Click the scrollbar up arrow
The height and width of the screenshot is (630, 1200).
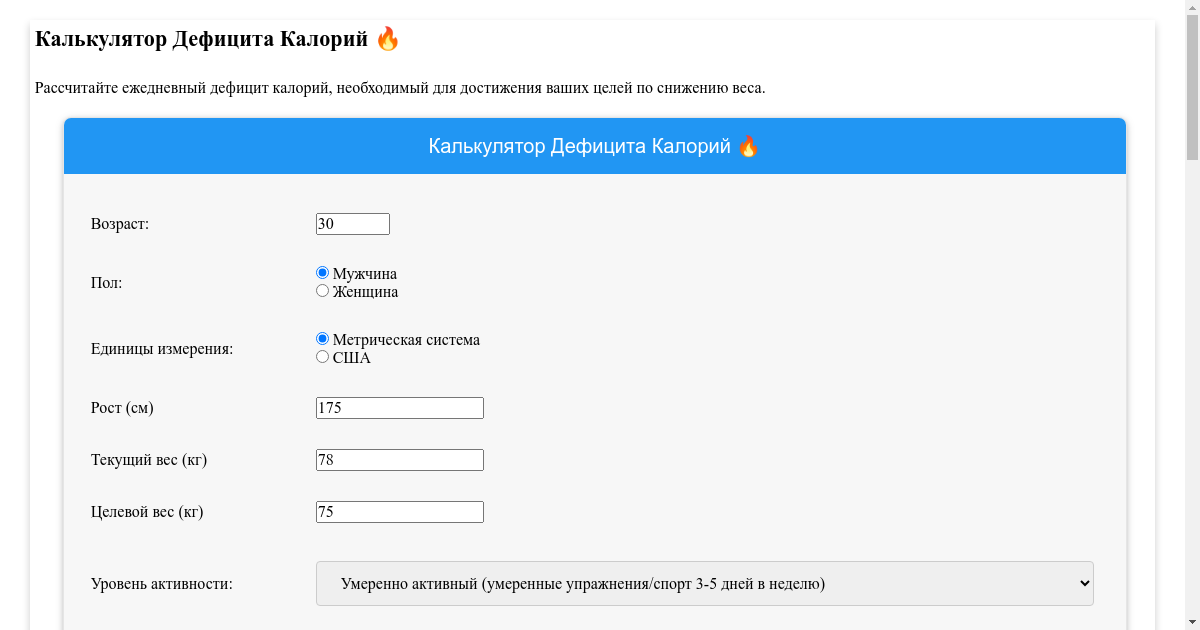click(x=1192, y=8)
